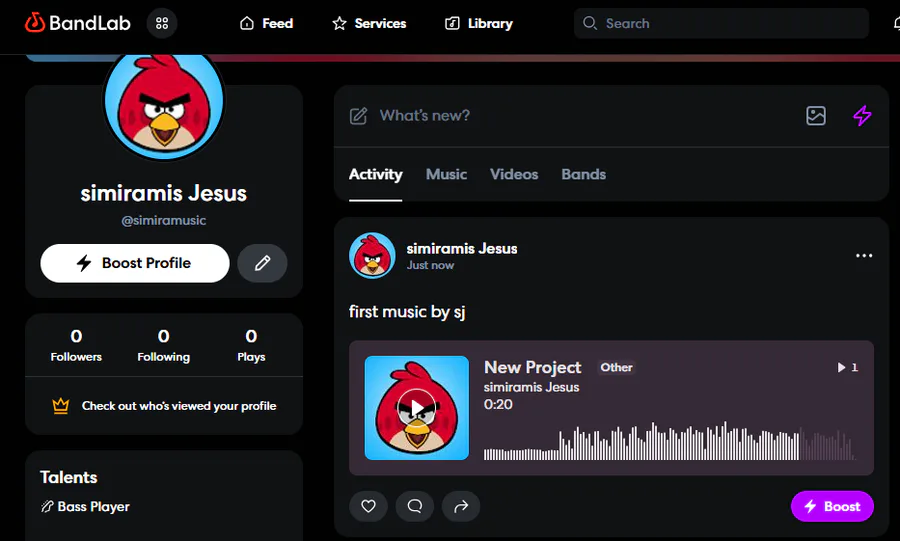Click the Other genre tag
The width and height of the screenshot is (900, 541).
(x=616, y=367)
